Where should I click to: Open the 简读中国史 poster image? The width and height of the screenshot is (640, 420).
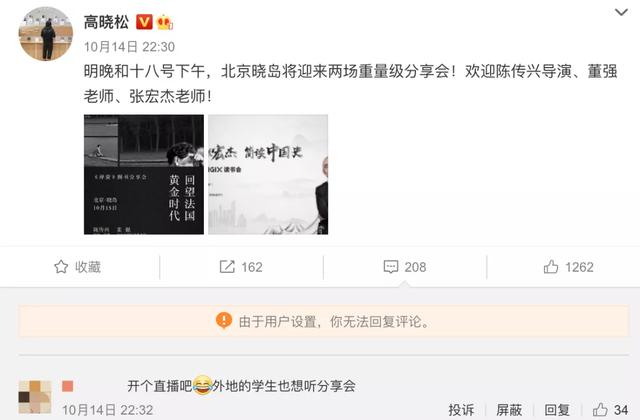point(268,175)
